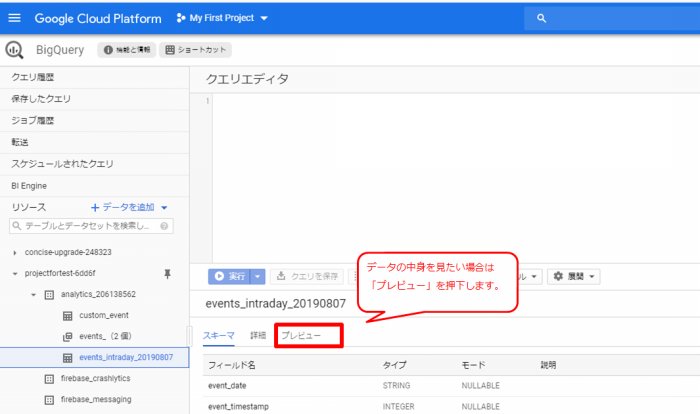Collapse the projectfortest-6dd6f project
Viewport: 700px width, 414px height.
click(15, 274)
